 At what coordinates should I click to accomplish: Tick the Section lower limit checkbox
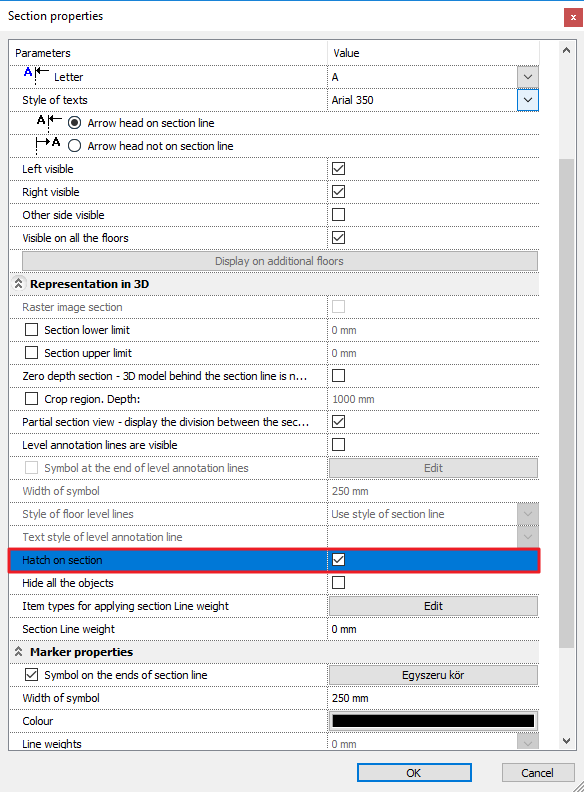31,330
